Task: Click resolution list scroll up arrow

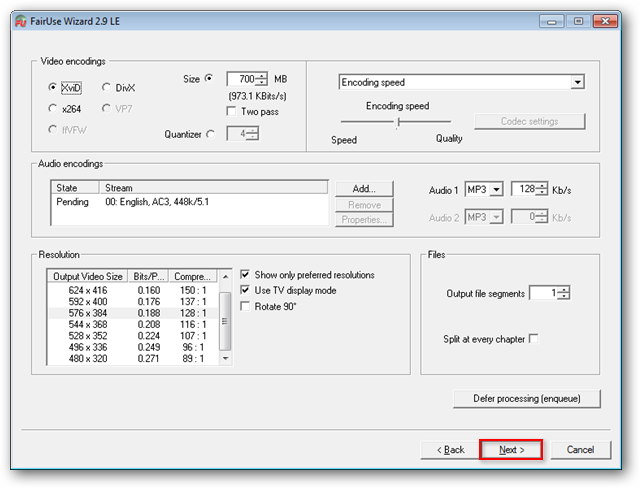Action: (225, 277)
